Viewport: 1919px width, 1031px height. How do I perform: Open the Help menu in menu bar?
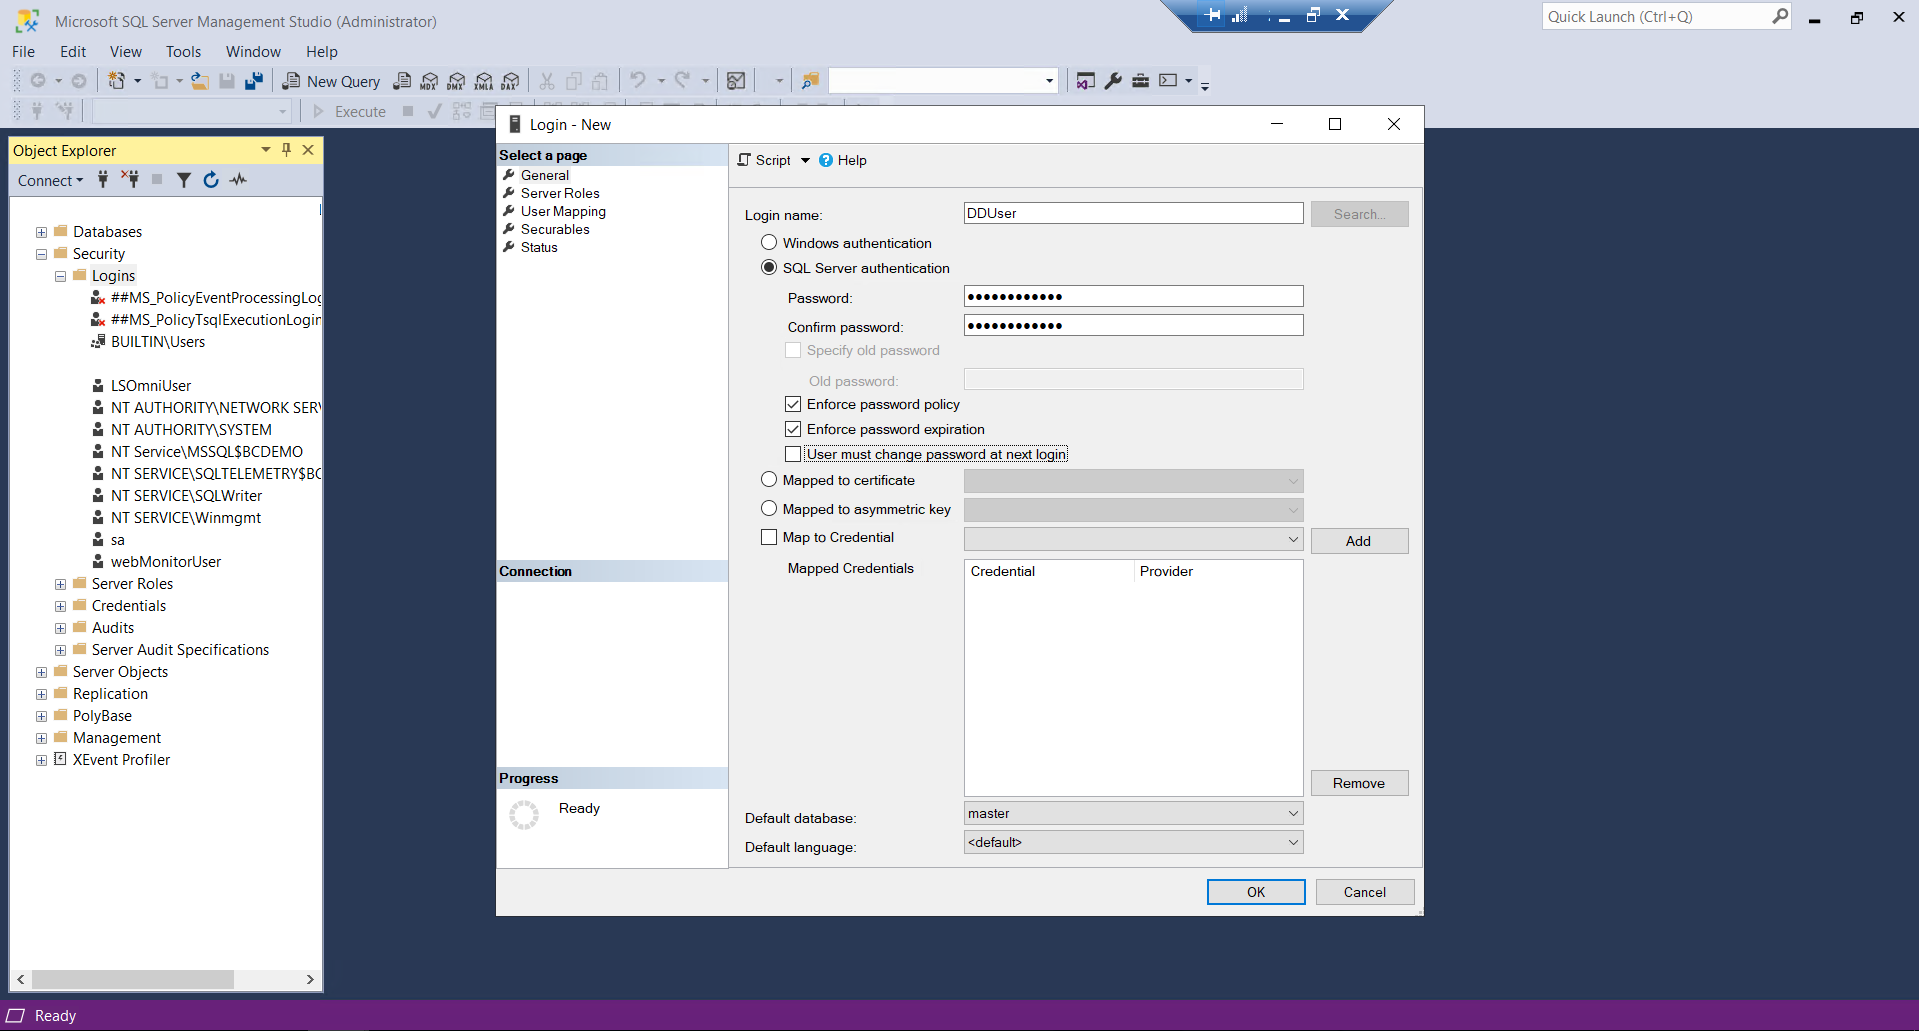click(321, 51)
